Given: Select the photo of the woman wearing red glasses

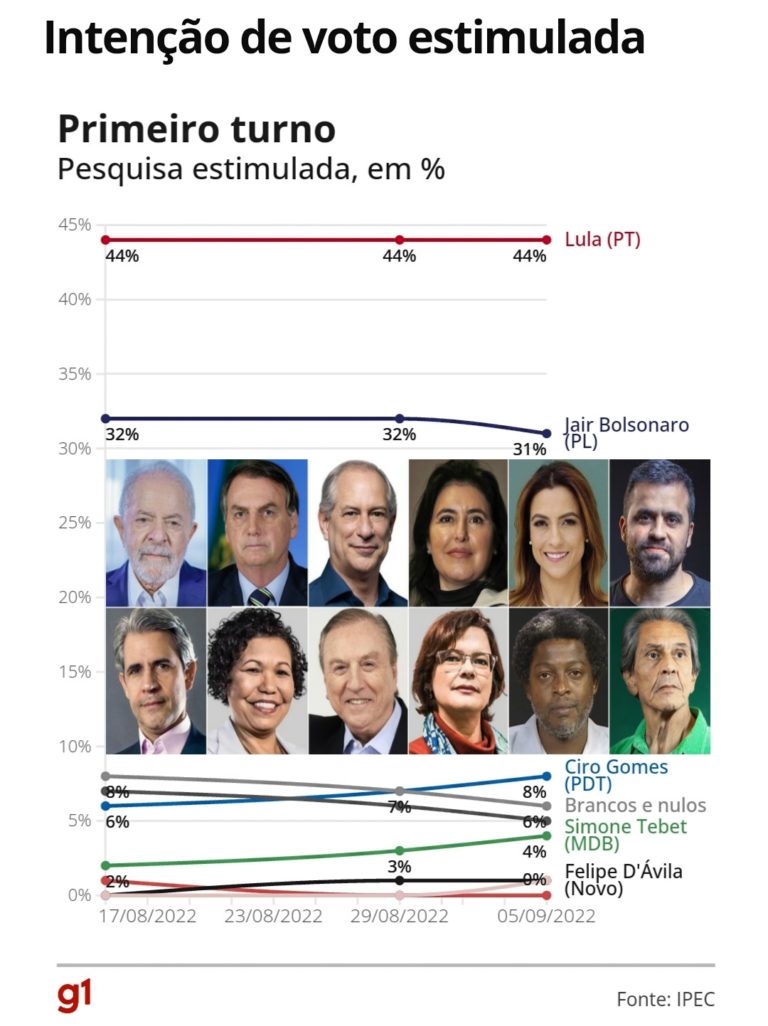Looking at the screenshot, I should point(458,681).
